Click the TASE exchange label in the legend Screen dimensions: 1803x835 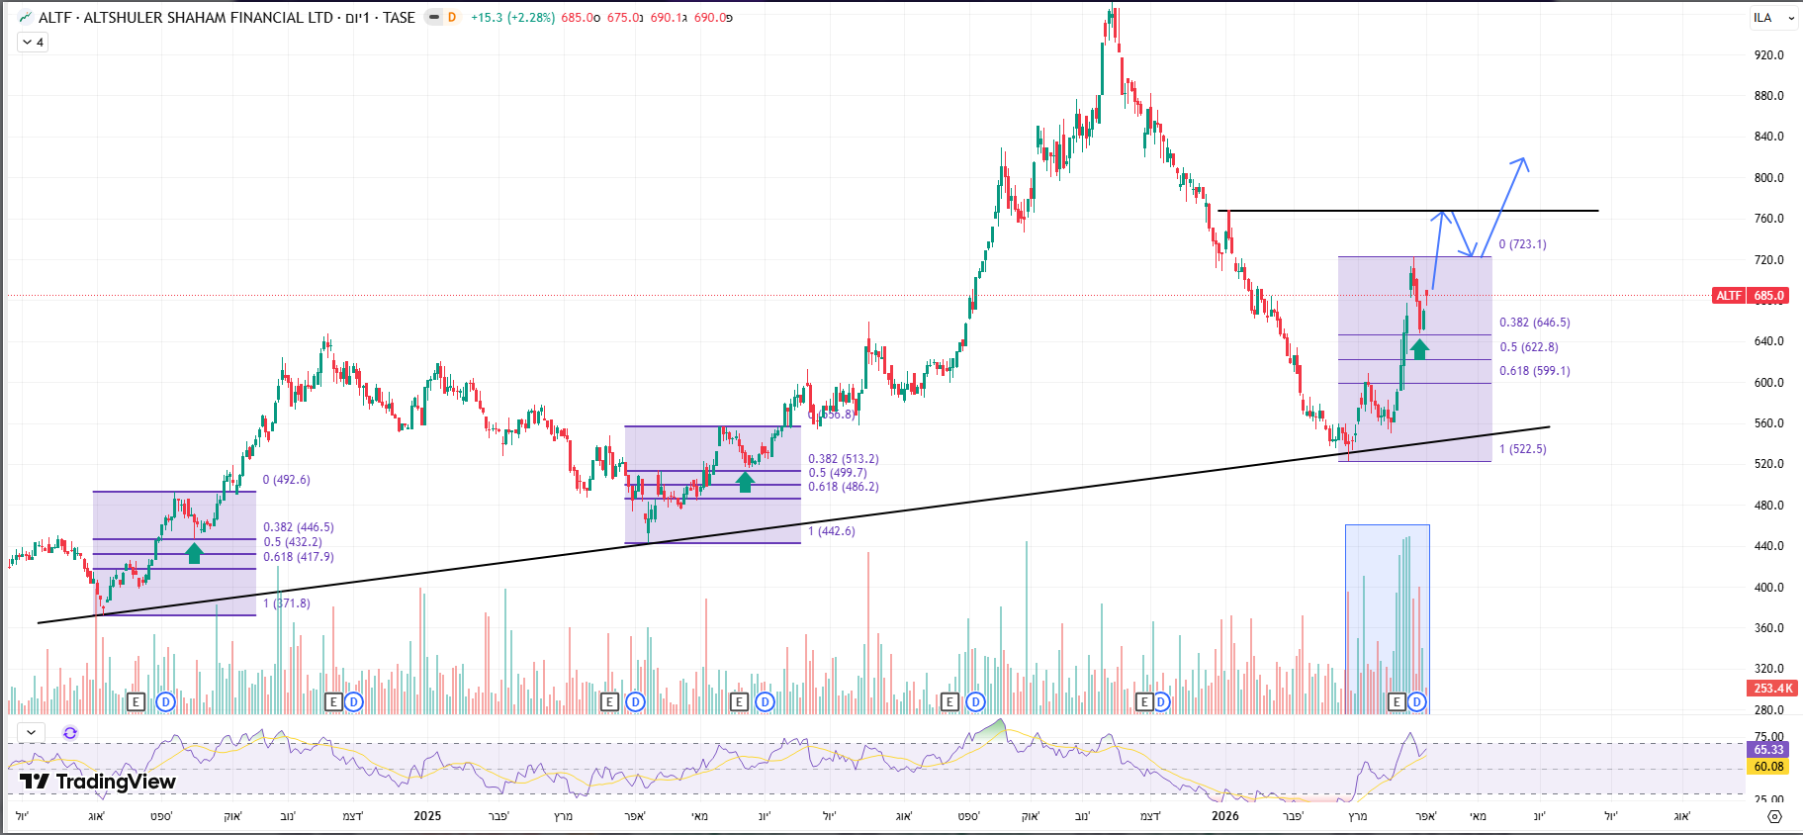[x=399, y=17]
